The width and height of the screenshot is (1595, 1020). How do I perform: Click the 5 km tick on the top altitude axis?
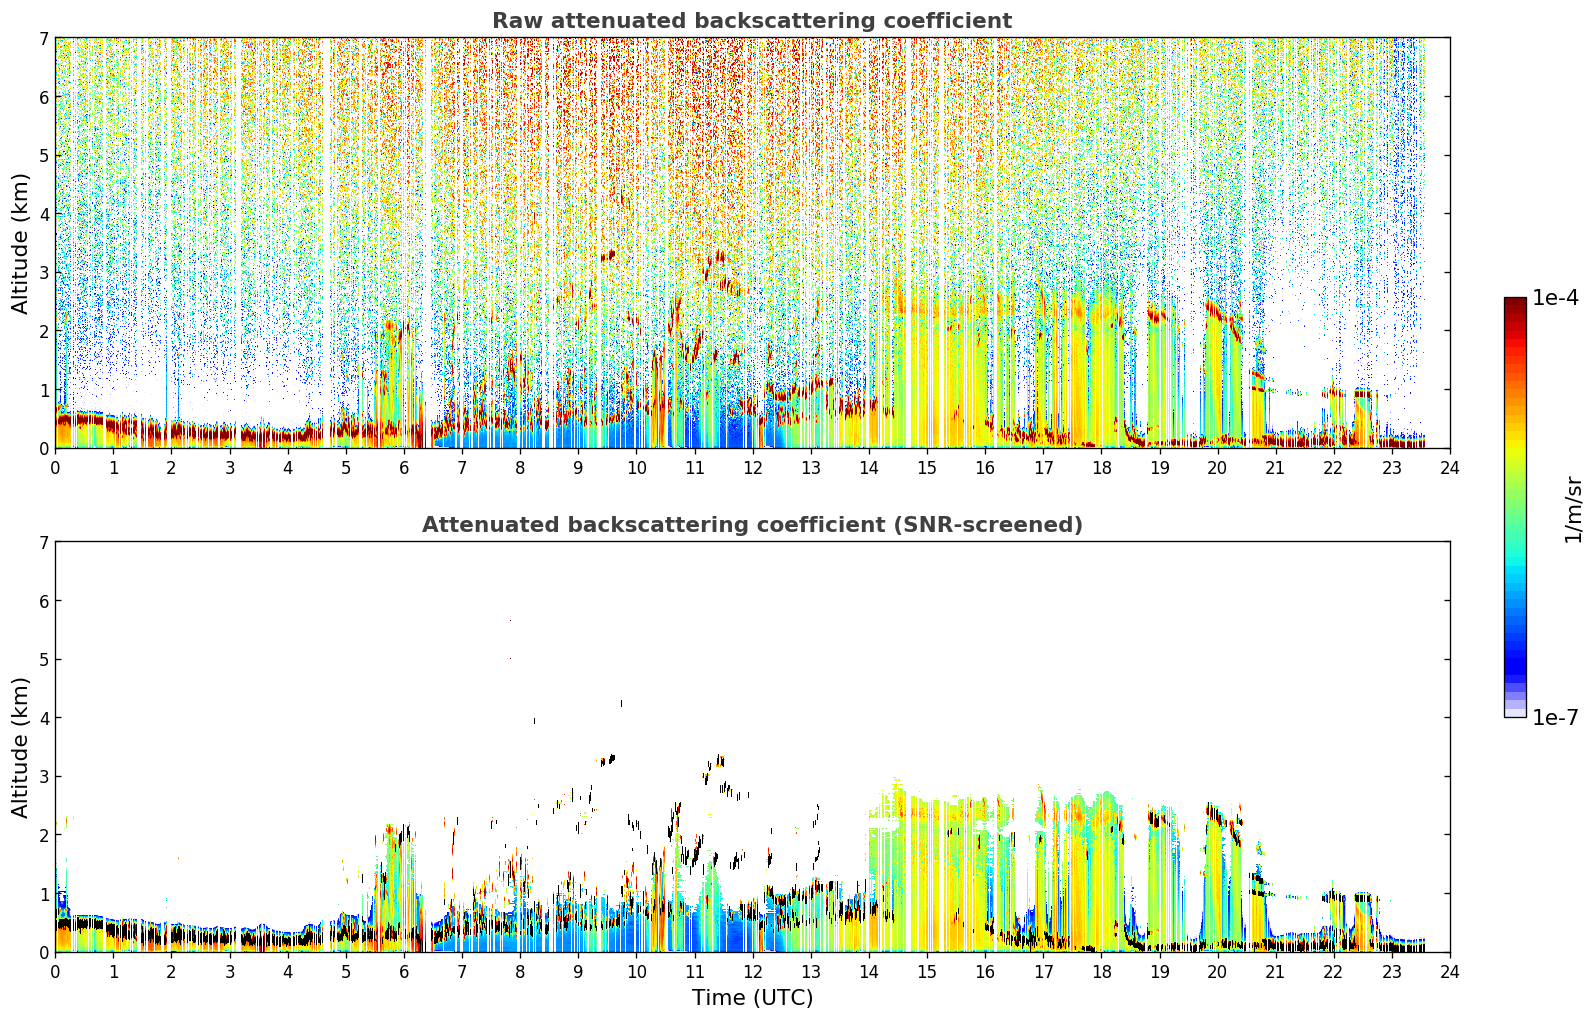pos(43,155)
